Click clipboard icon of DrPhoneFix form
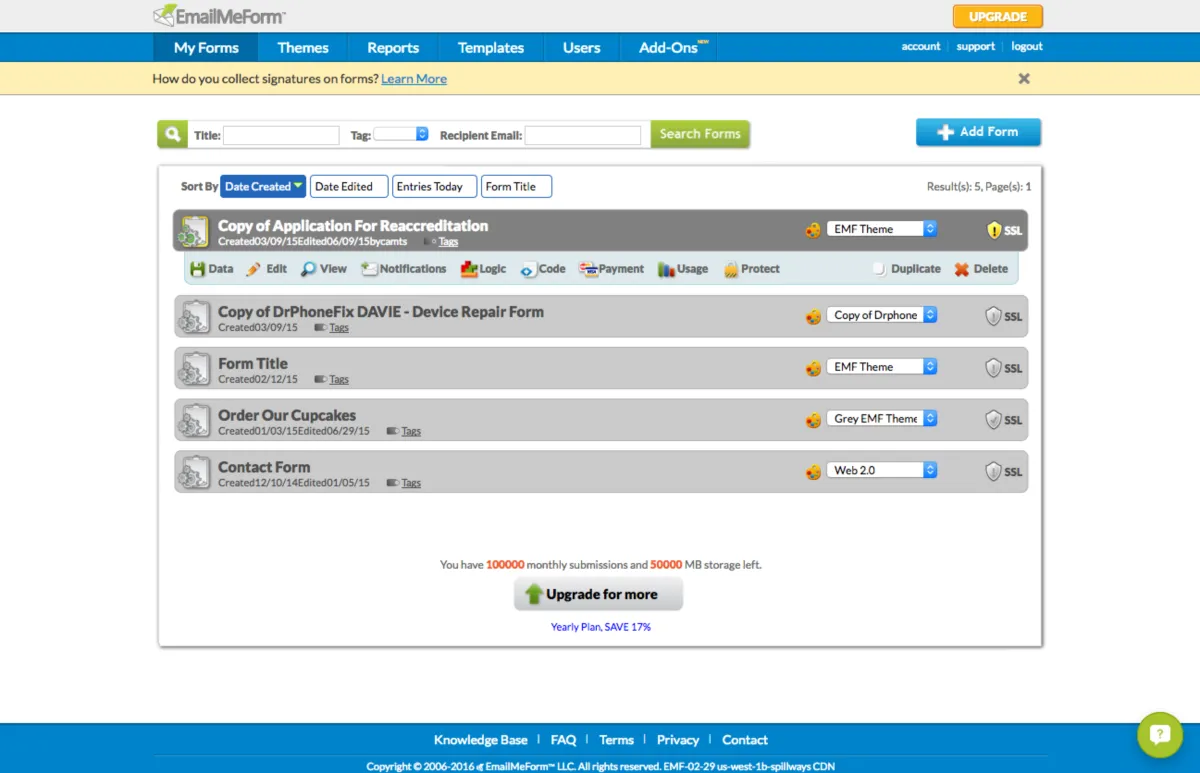 tap(193, 316)
